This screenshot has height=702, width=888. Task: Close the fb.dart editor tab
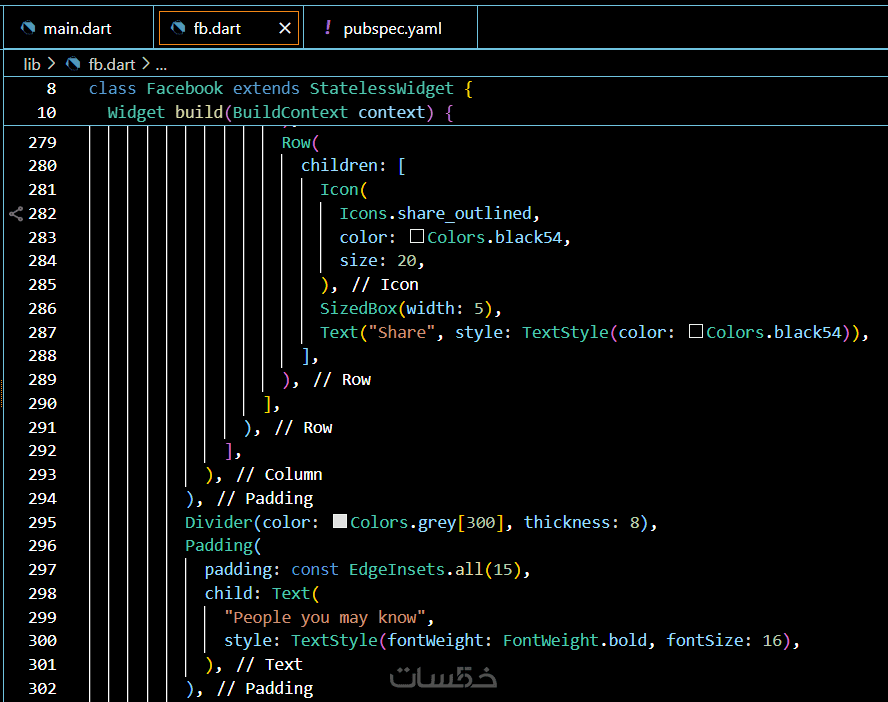tap(285, 28)
